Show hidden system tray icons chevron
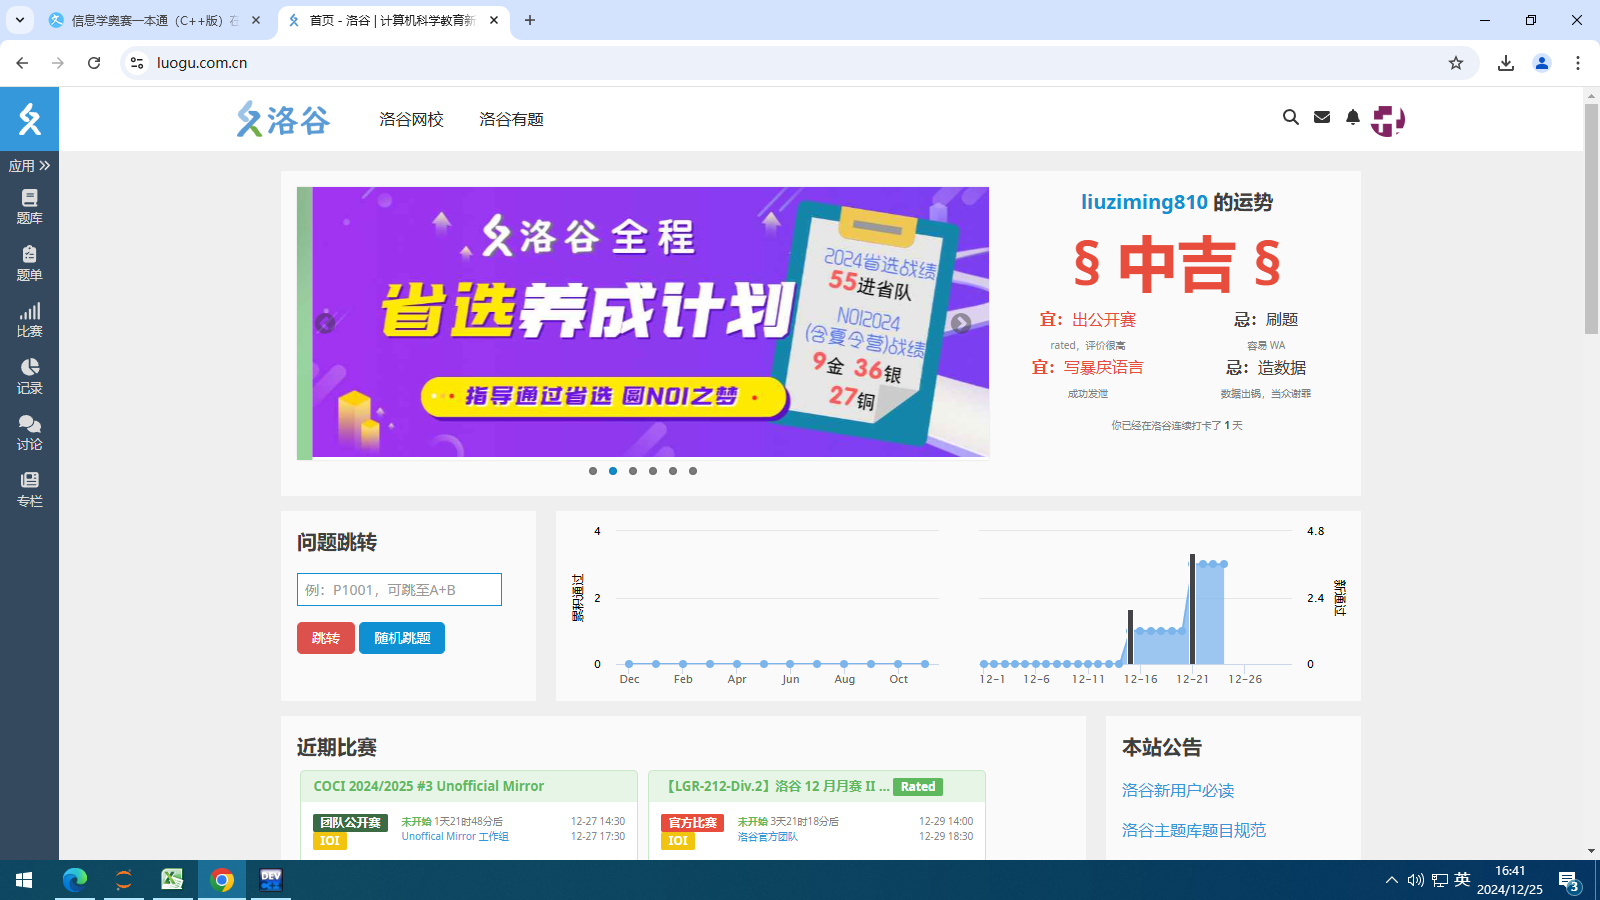The image size is (1600, 900). click(1391, 880)
